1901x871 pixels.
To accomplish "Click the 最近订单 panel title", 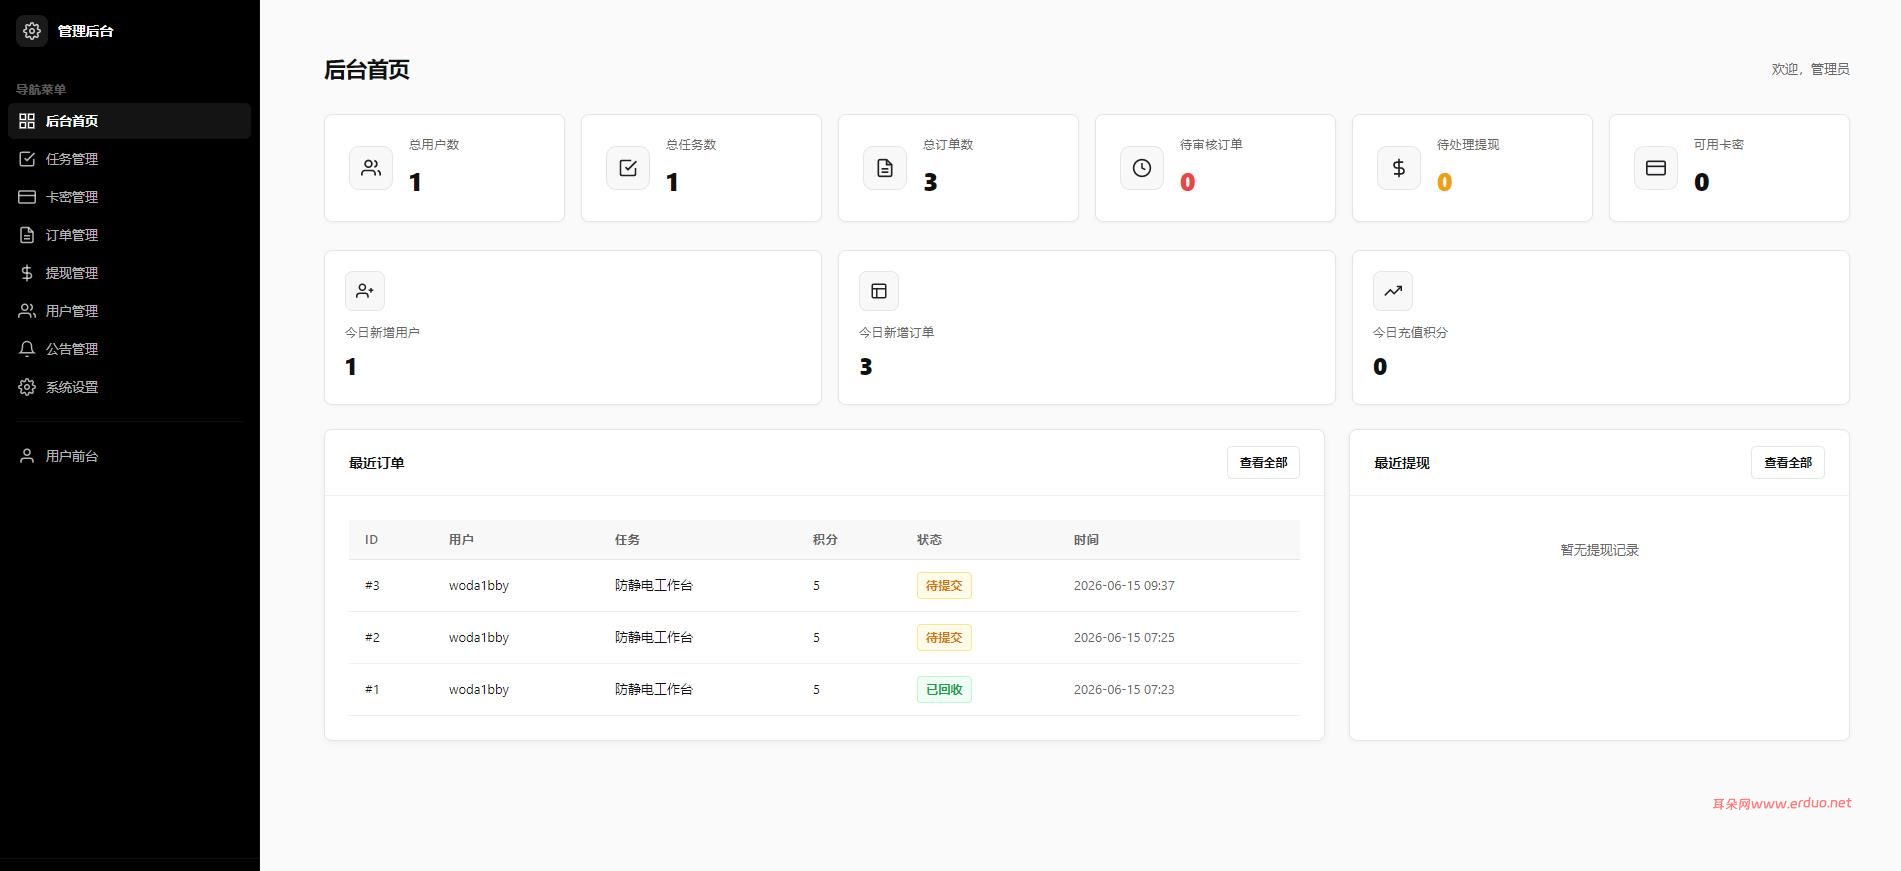I will point(377,463).
